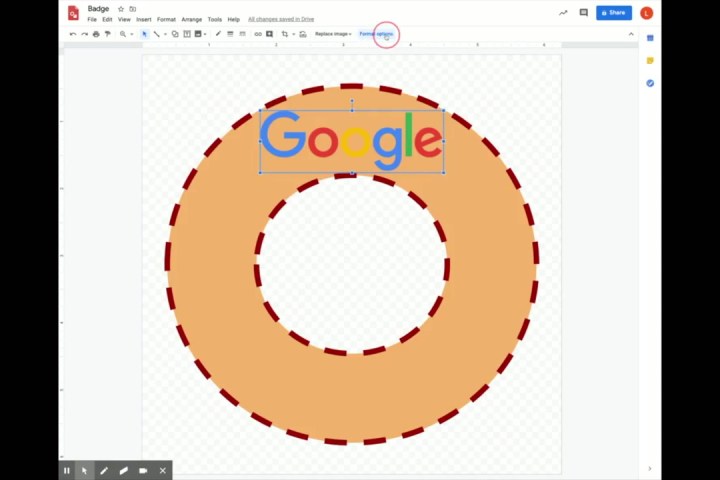720x480 pixels.
Task: Expand the line type dropdown arrow
Action: (x=165, y=34)
